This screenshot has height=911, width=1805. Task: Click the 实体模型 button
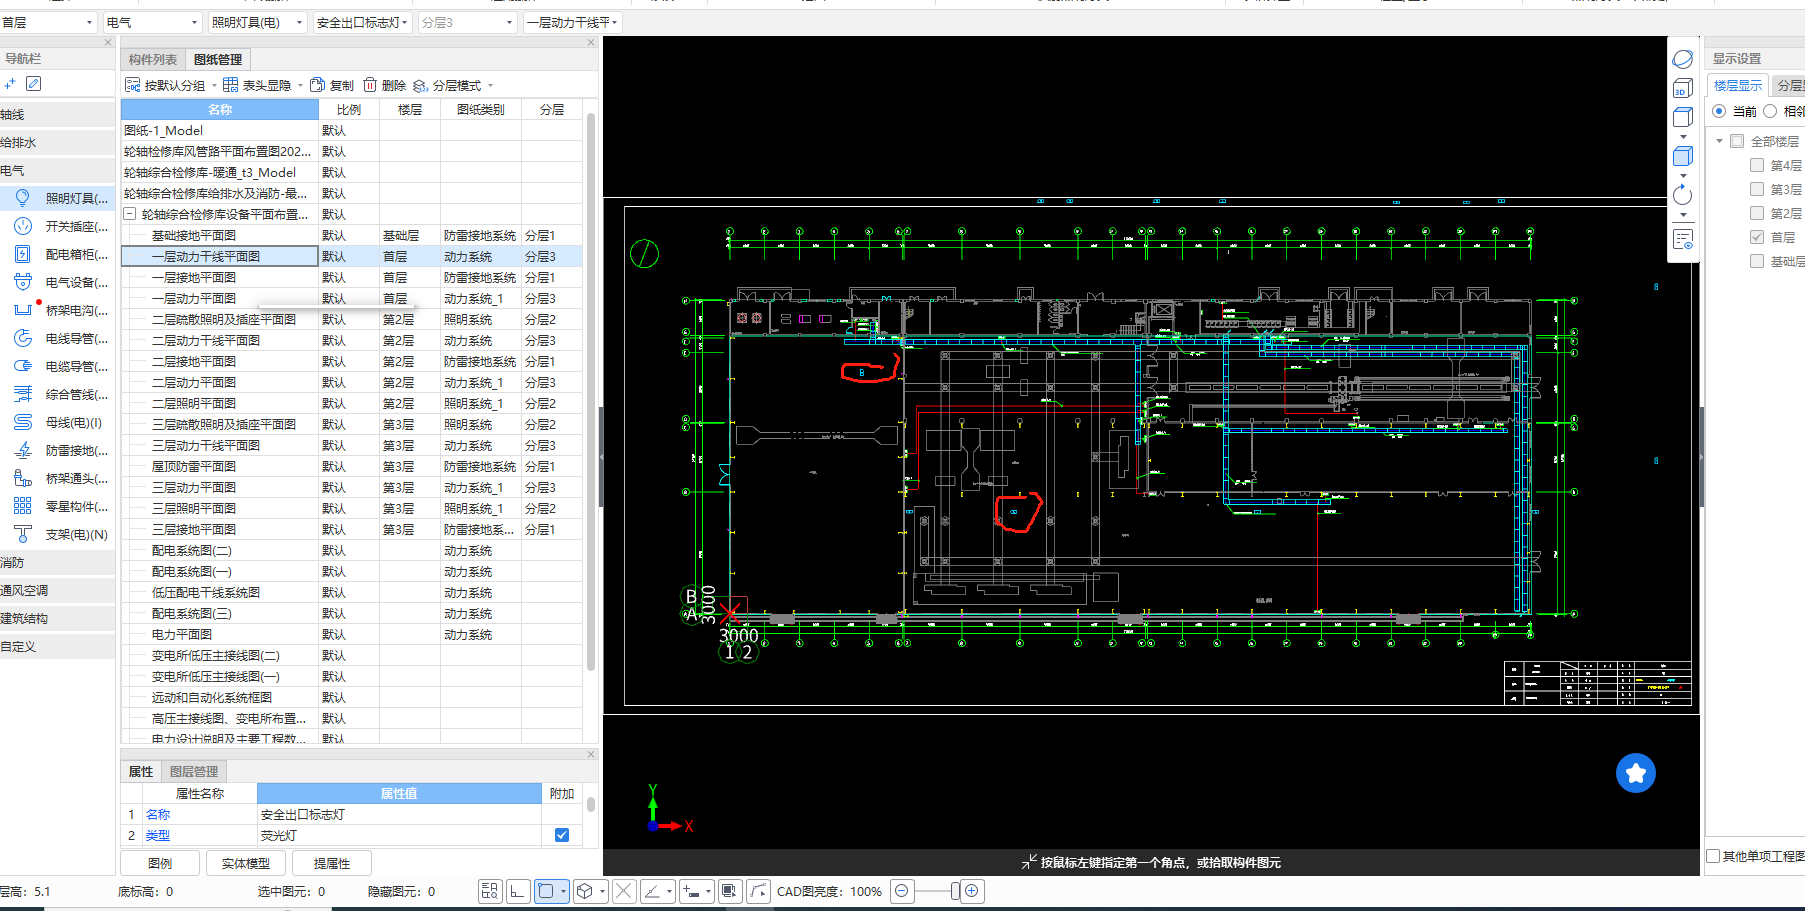[x=246, y=863]
